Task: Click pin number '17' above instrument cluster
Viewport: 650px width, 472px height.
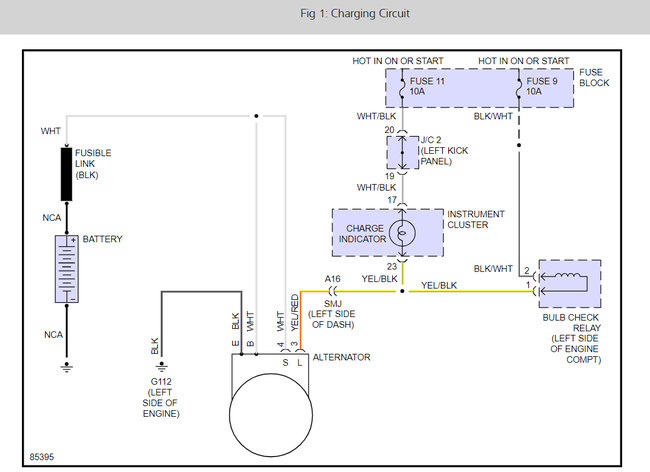Action: coord(392,200)
